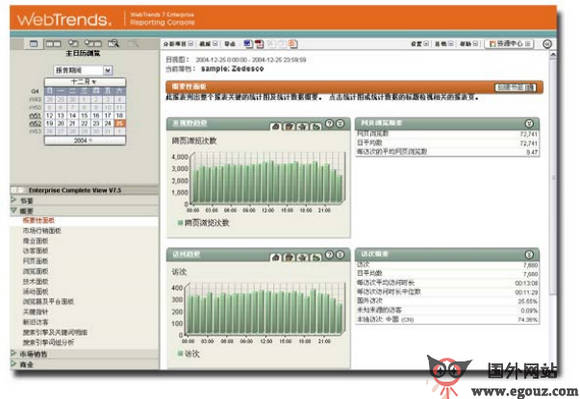Open 关键指针 in the report tree
580x399 pixels.
[x=36, y=312]
